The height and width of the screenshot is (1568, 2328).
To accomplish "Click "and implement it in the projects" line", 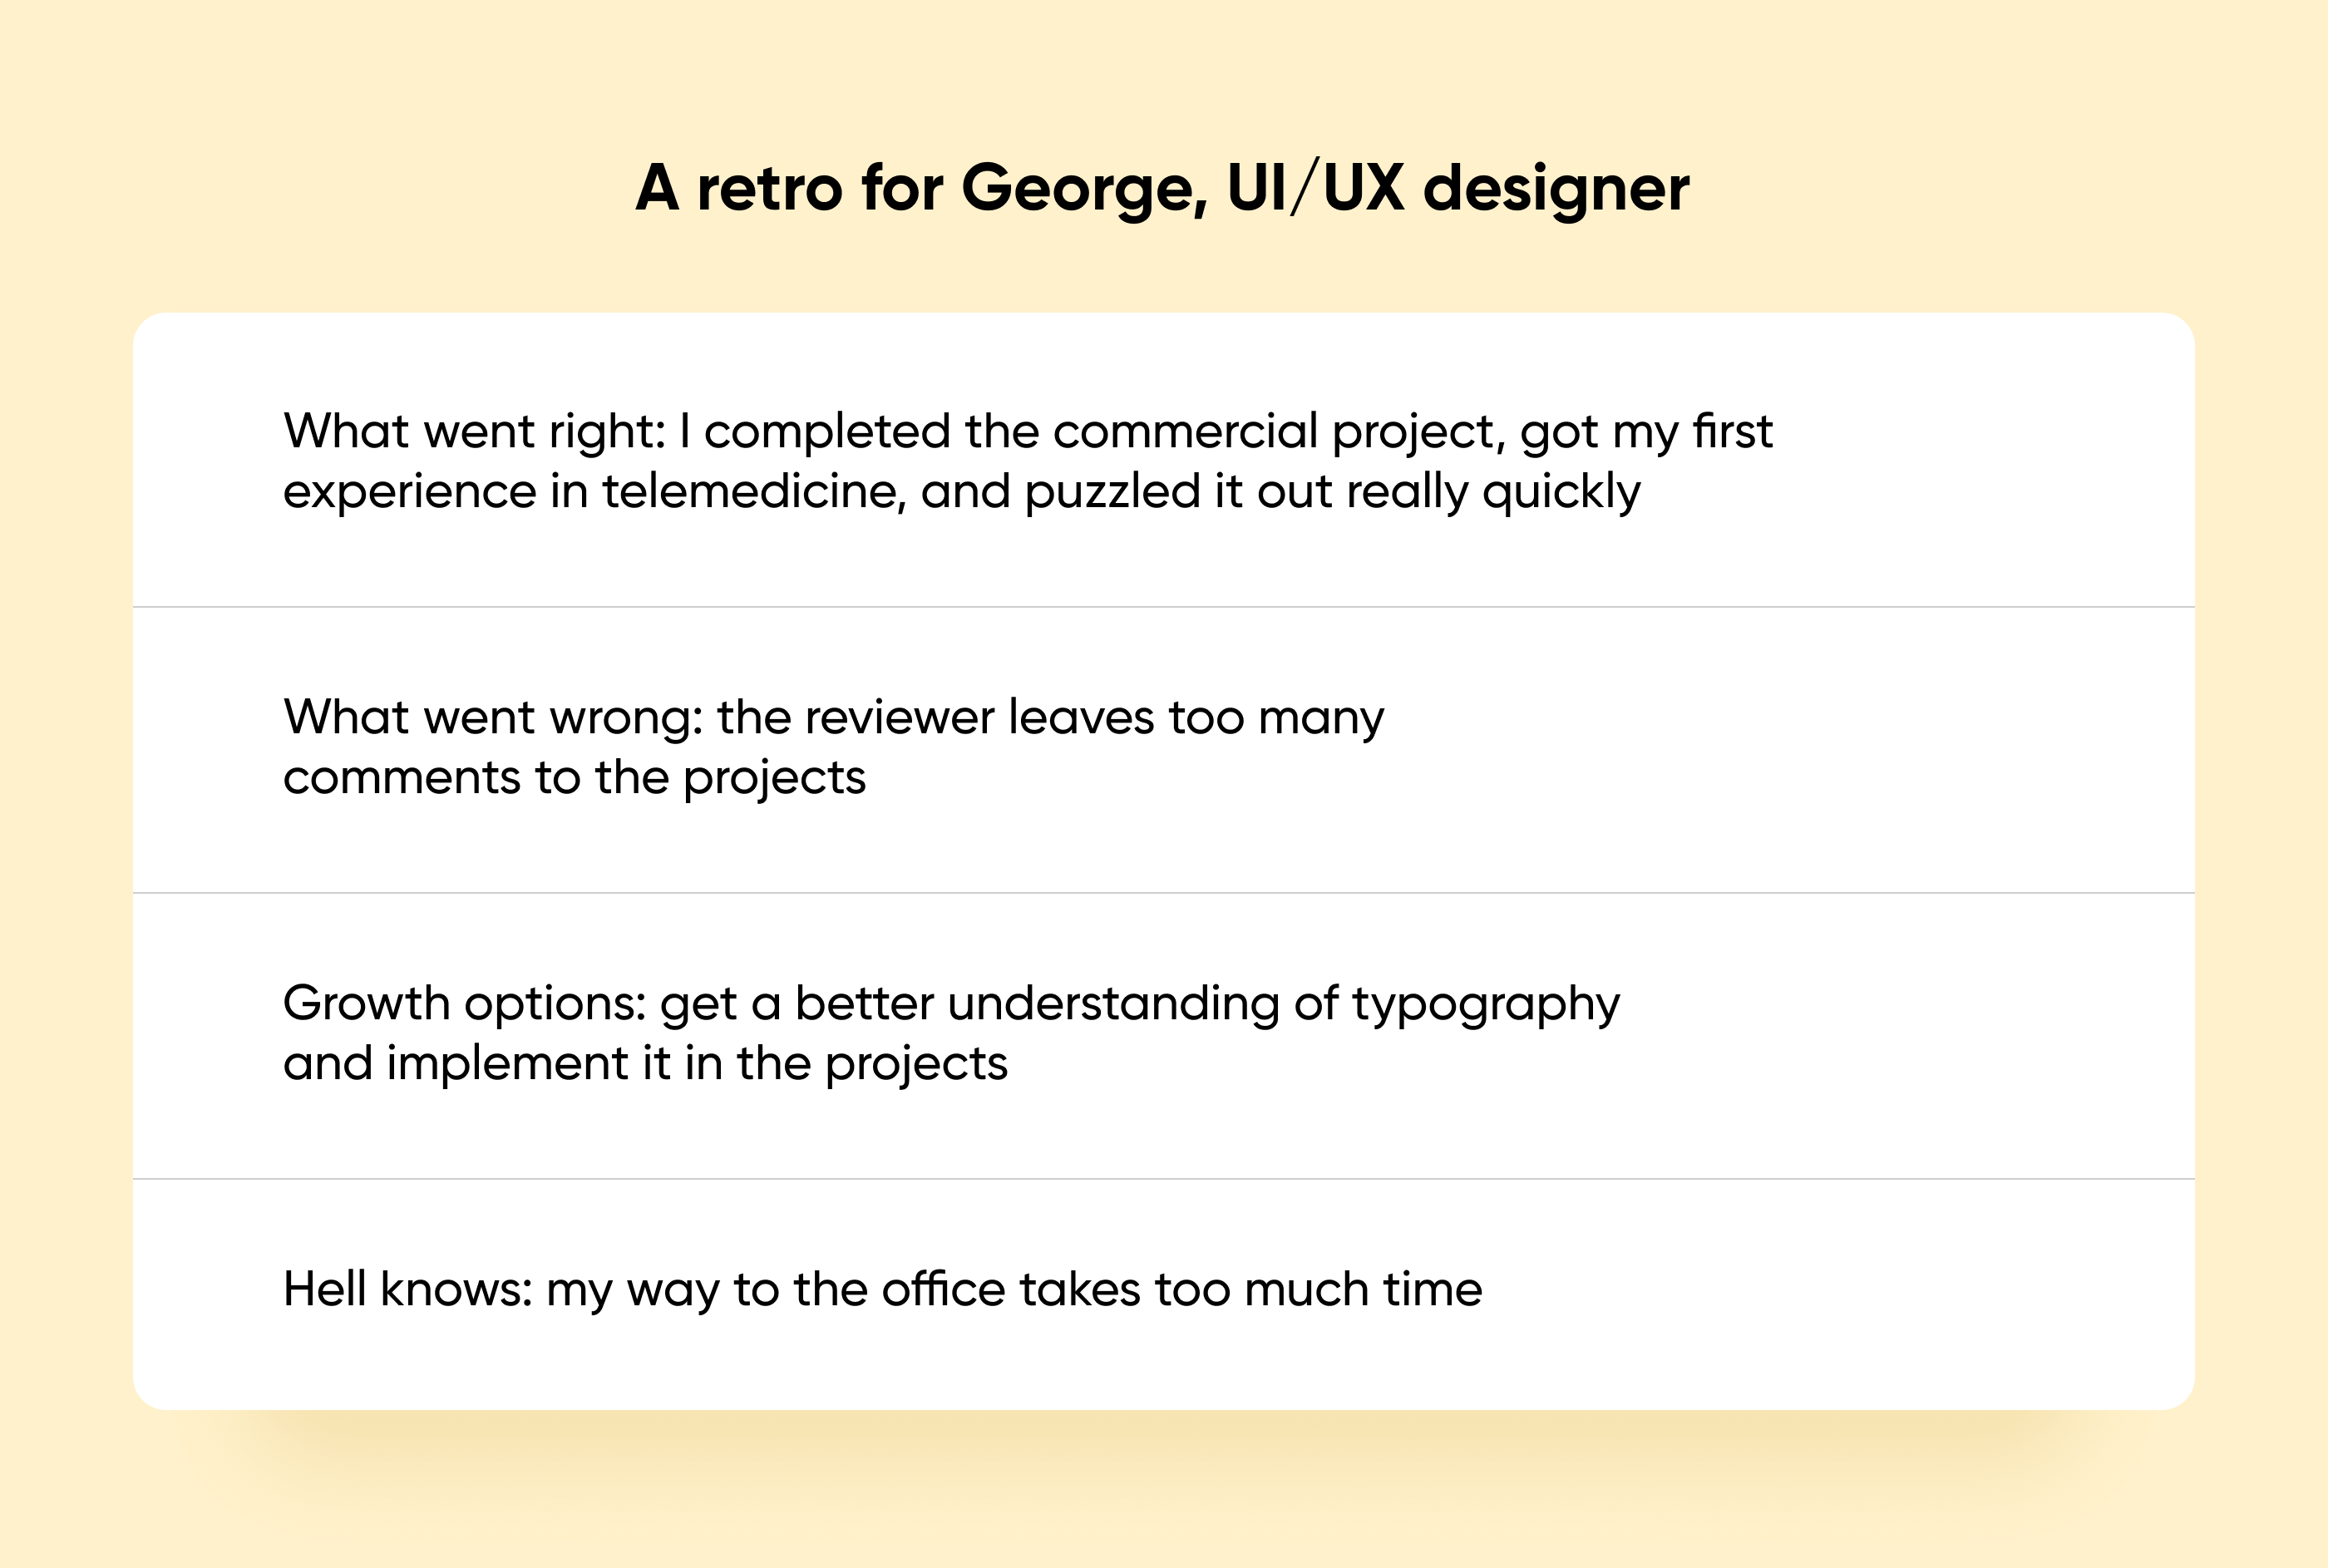I will pyautogui.click(x=645, y=1064).
